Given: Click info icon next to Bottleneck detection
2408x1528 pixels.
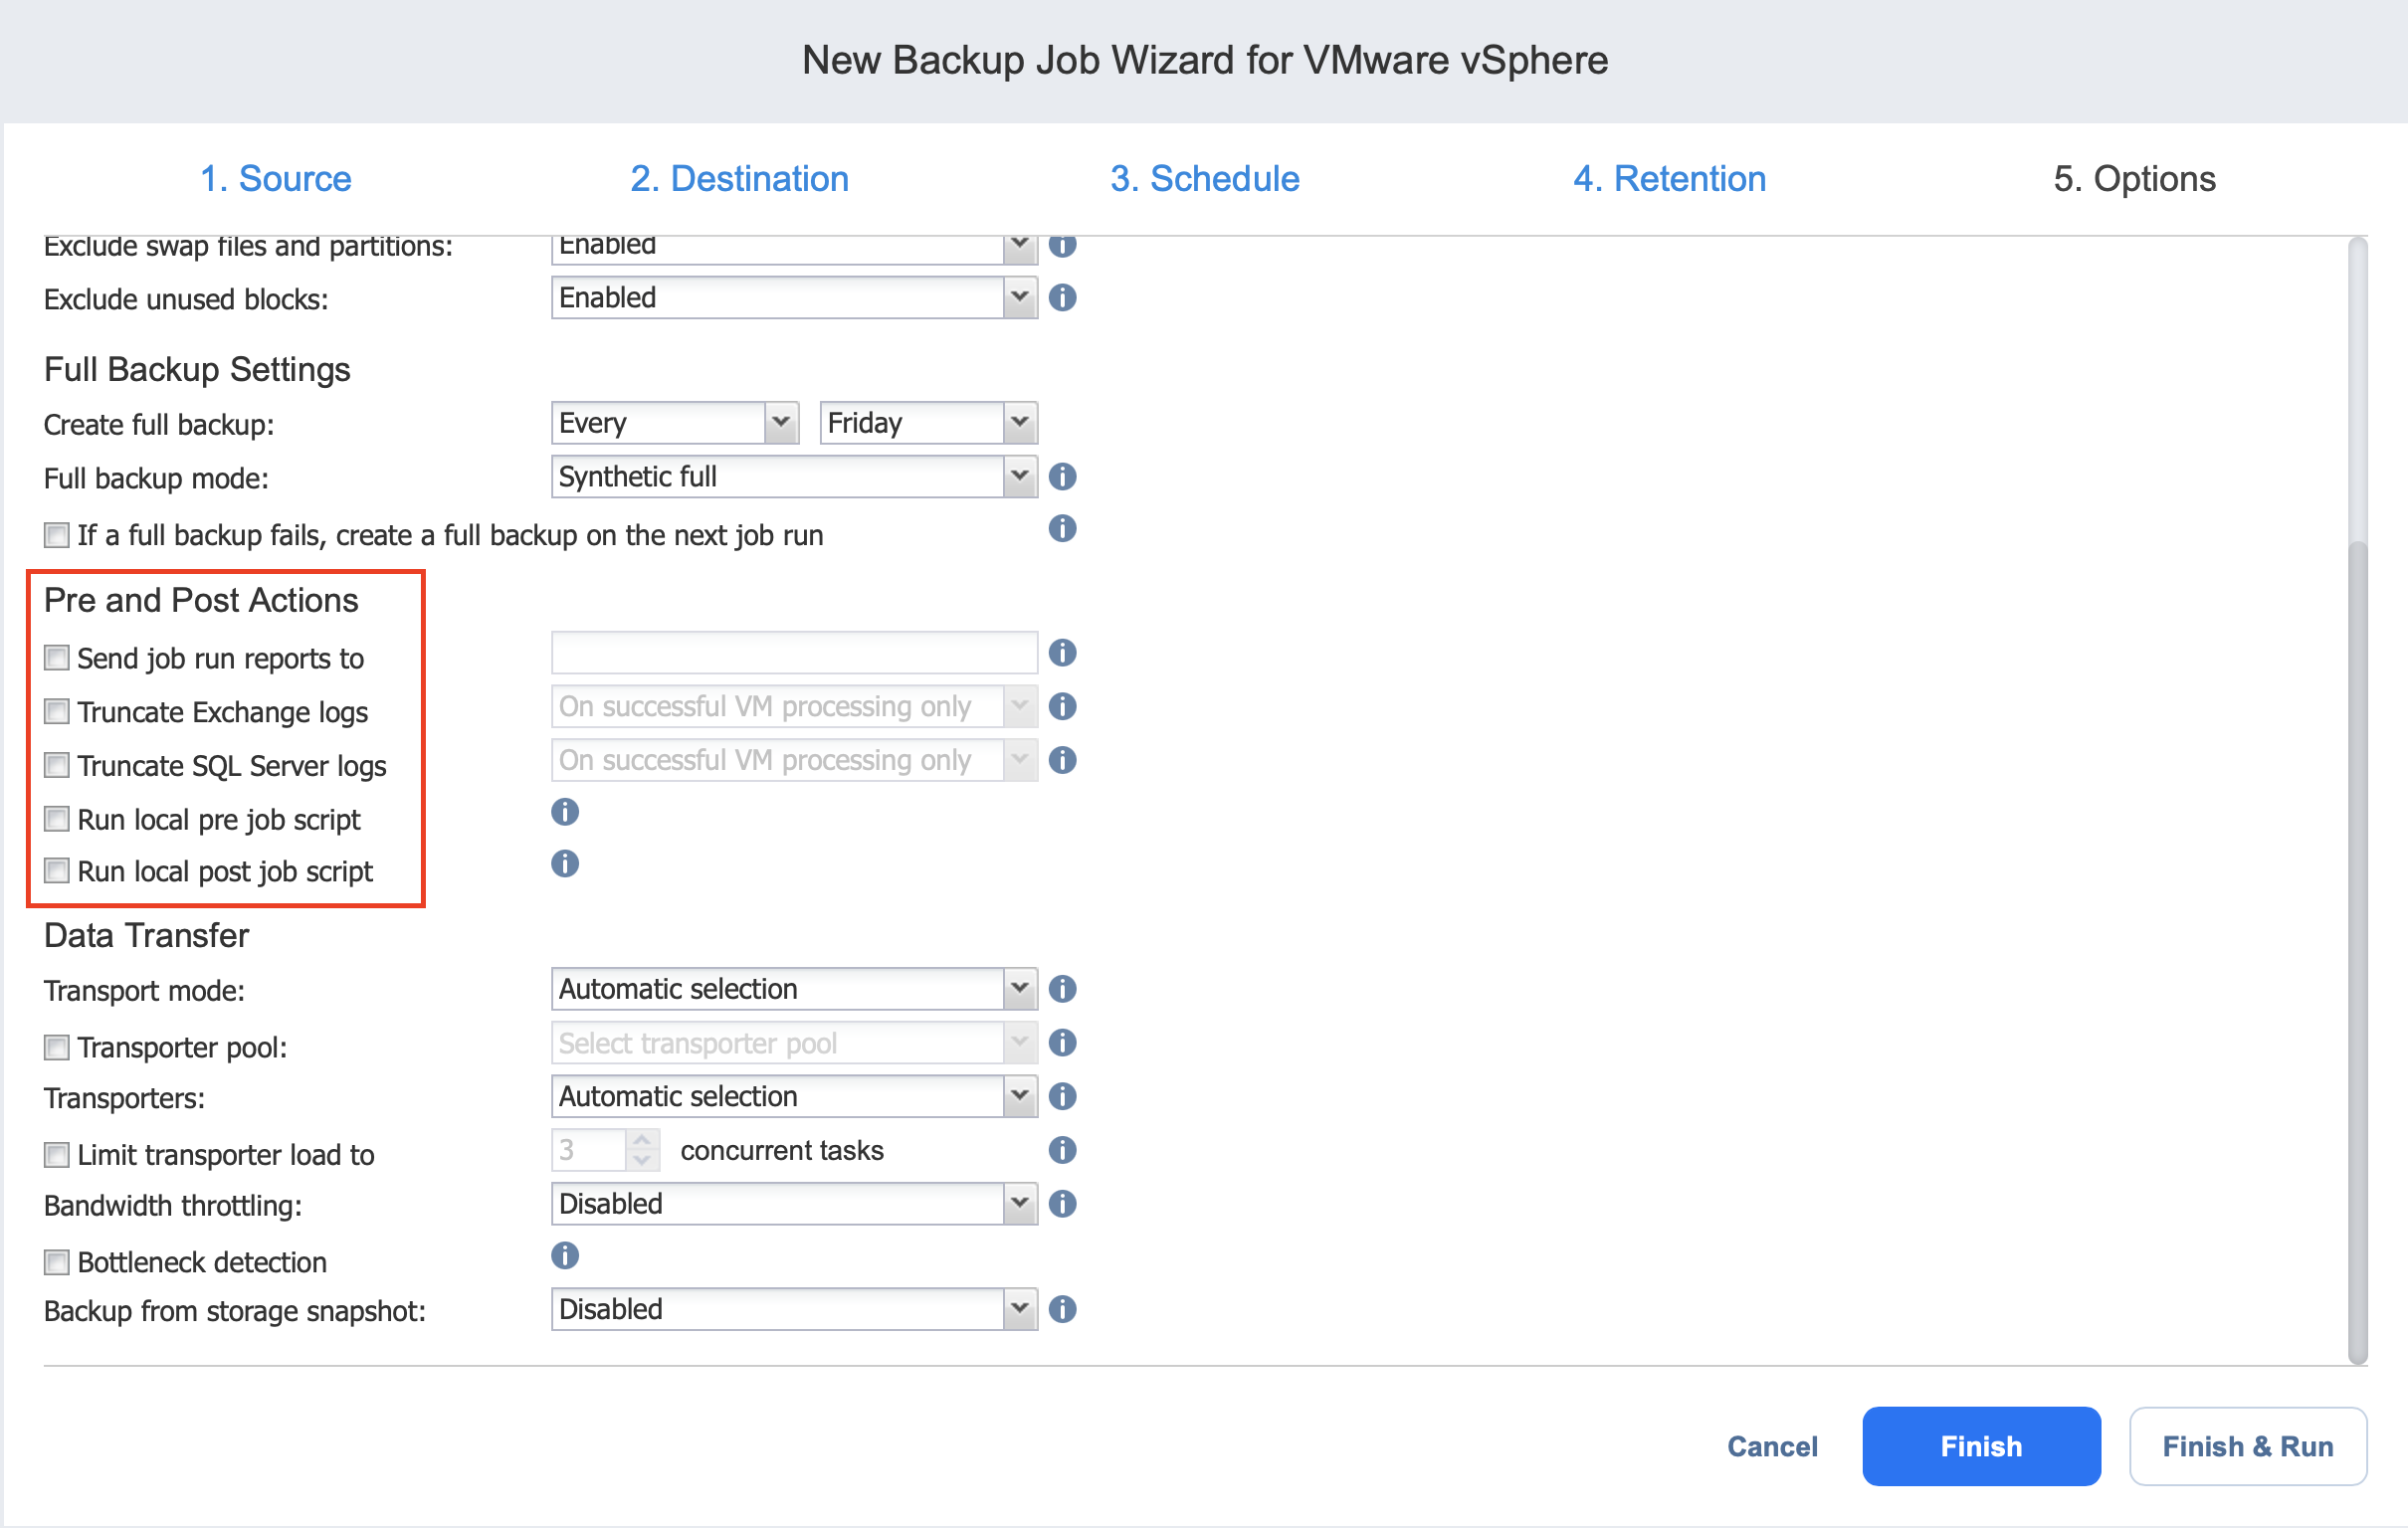Looking at the screenshot, I should [565, 1256].
